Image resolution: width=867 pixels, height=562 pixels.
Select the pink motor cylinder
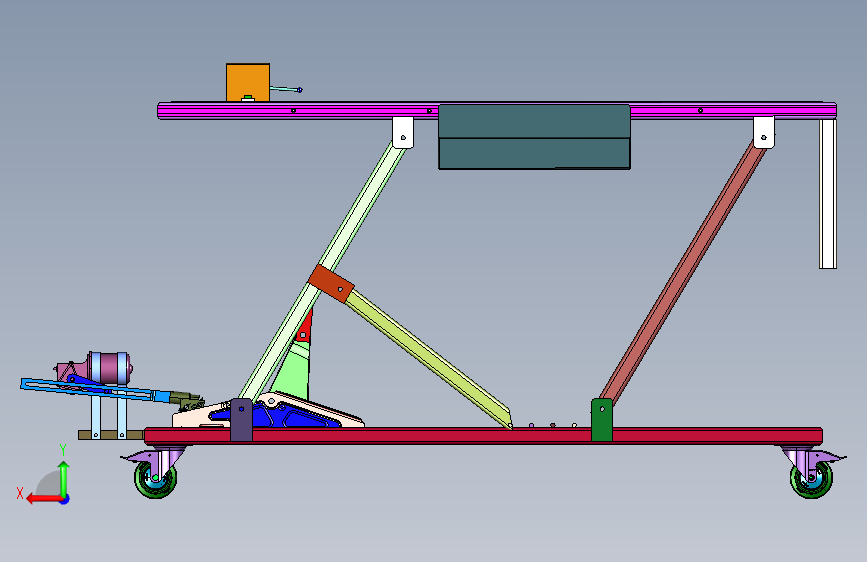coord(108,368)
